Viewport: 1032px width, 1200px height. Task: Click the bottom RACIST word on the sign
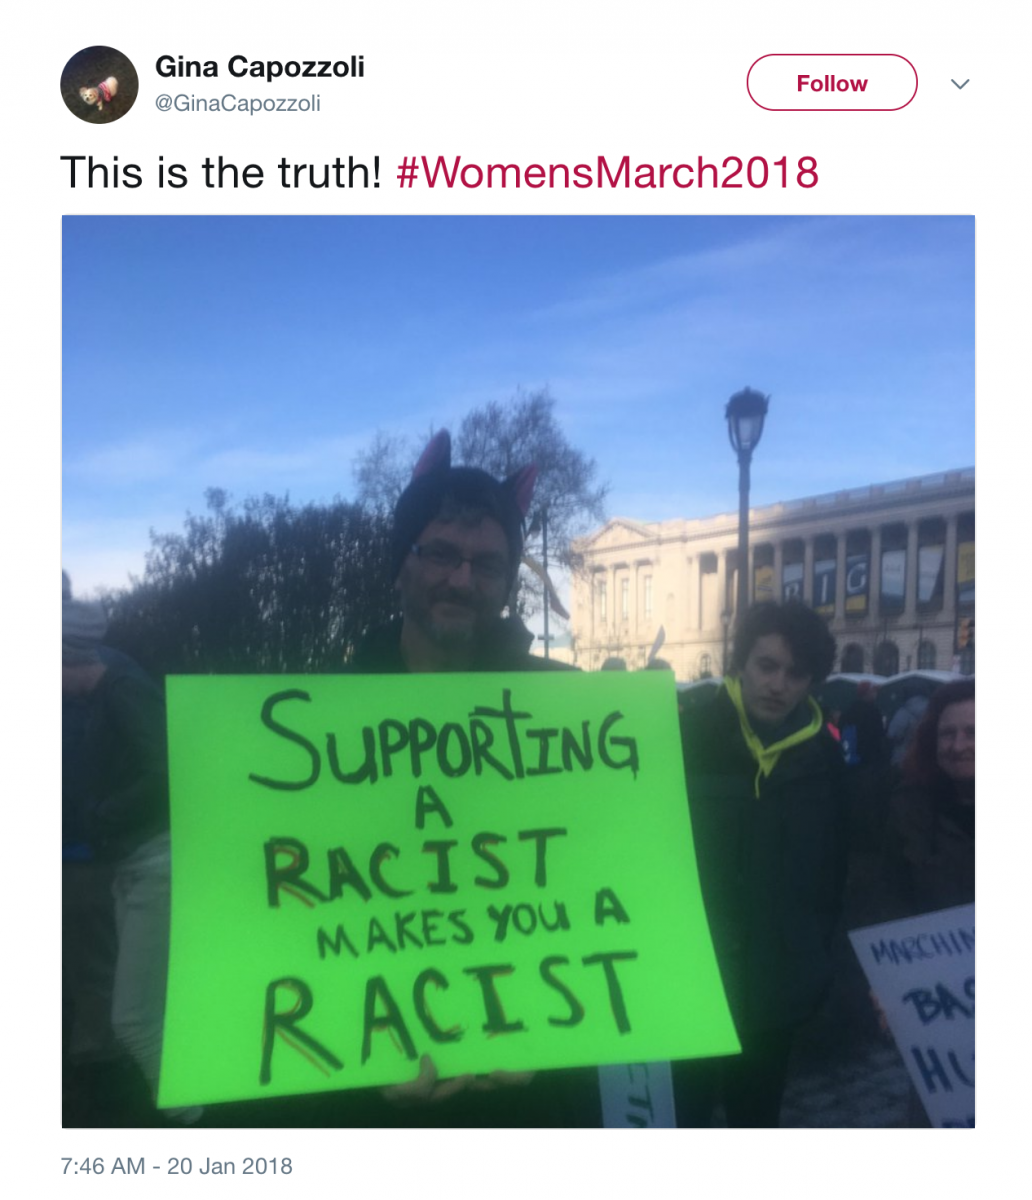pos(447,1012)
